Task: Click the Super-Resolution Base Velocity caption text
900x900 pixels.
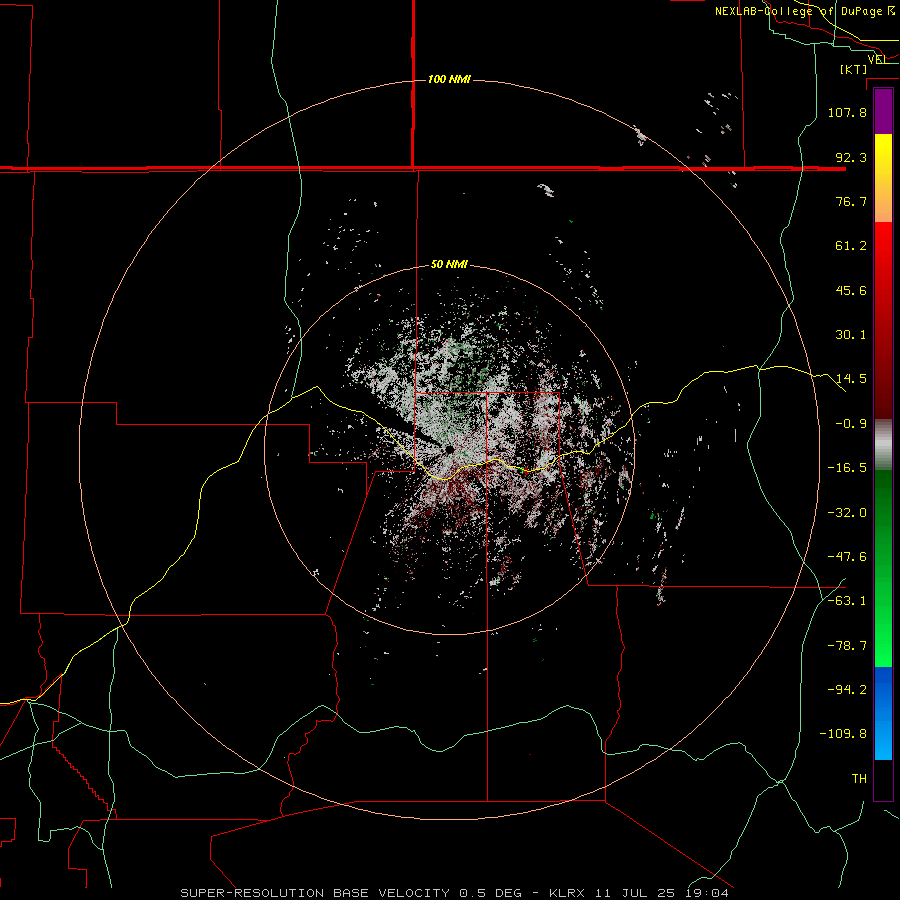Action: point(455,893)
